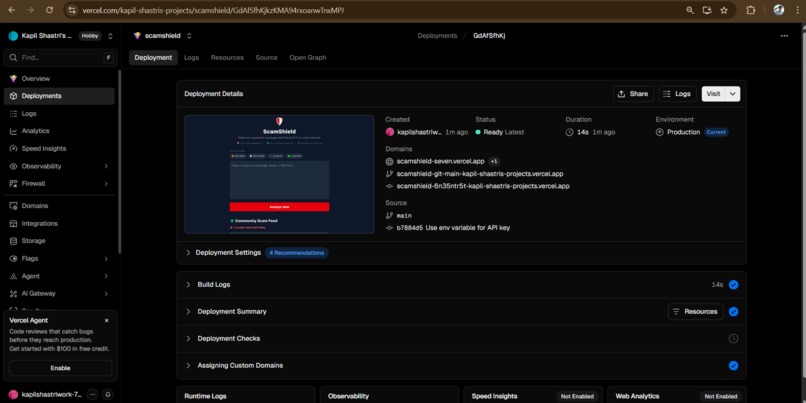Open the dropdown arrow next to Visit
The height and width of the screenshot is (403, 806).
click(x=733, y=94)
